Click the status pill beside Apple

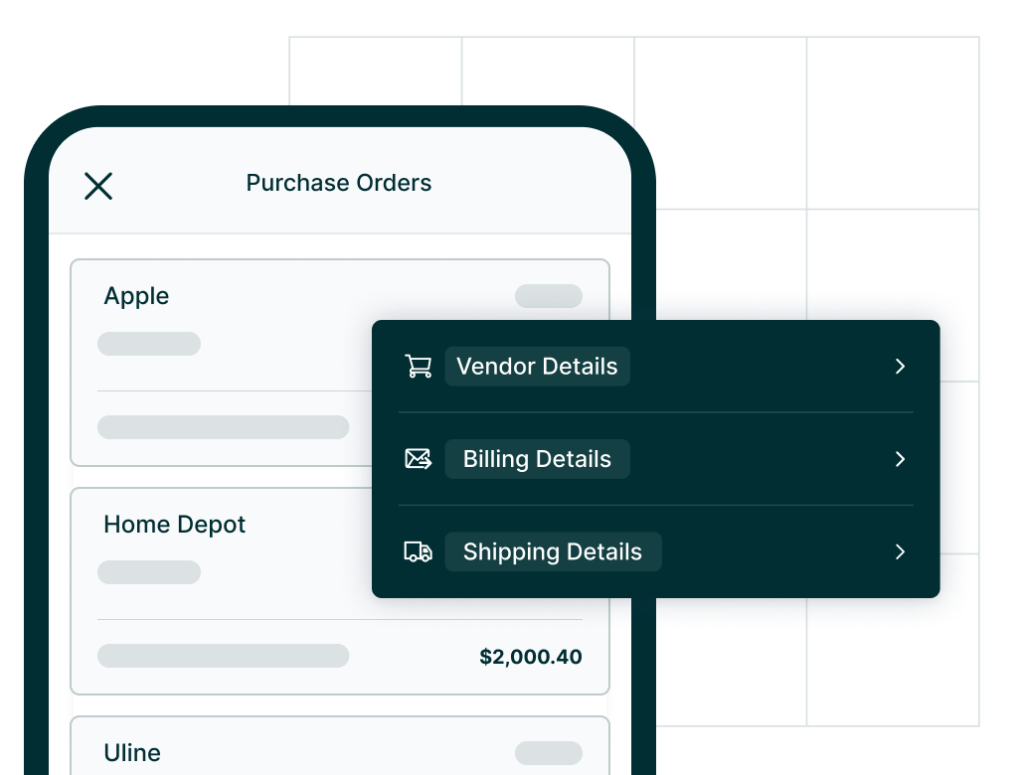coord(551,296)
